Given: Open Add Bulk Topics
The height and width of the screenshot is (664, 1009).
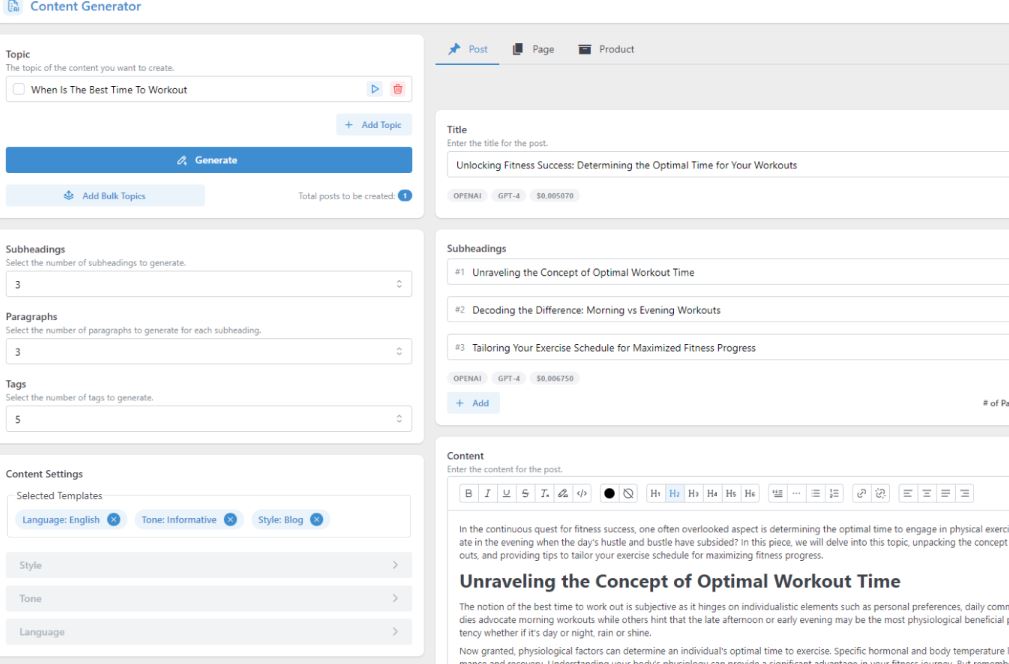Looking at the screenshot, I should point(105,196).
